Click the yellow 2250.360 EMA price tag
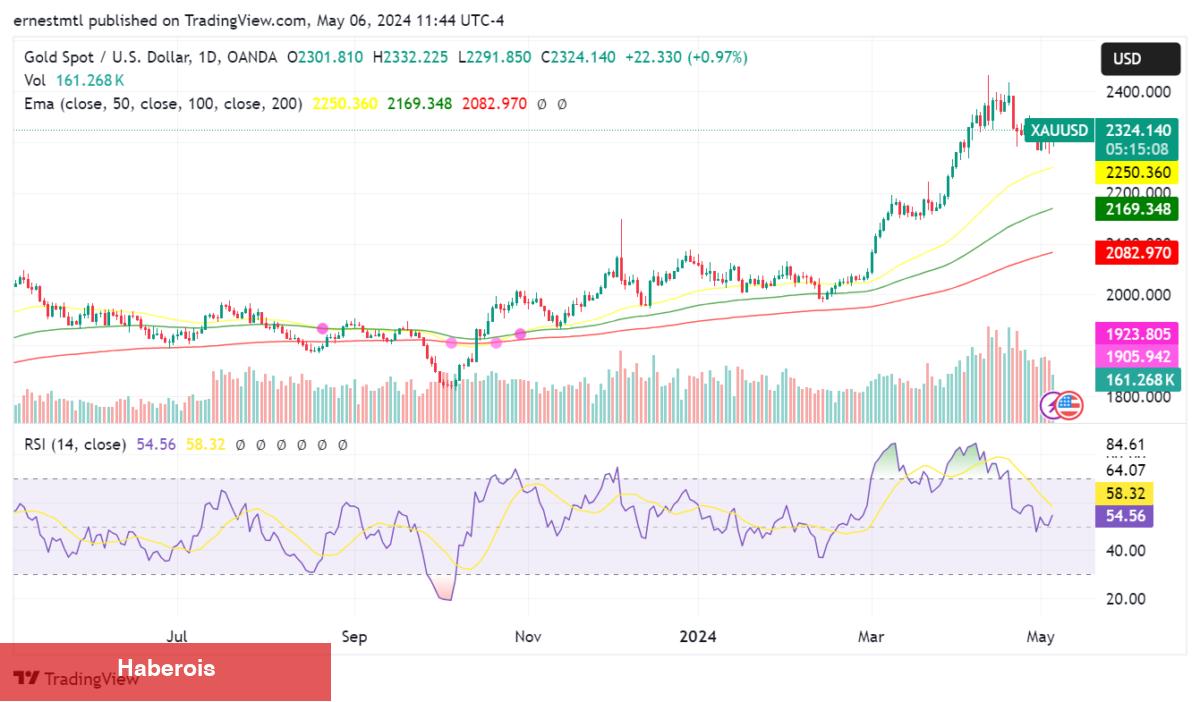 pos(1138,172)
